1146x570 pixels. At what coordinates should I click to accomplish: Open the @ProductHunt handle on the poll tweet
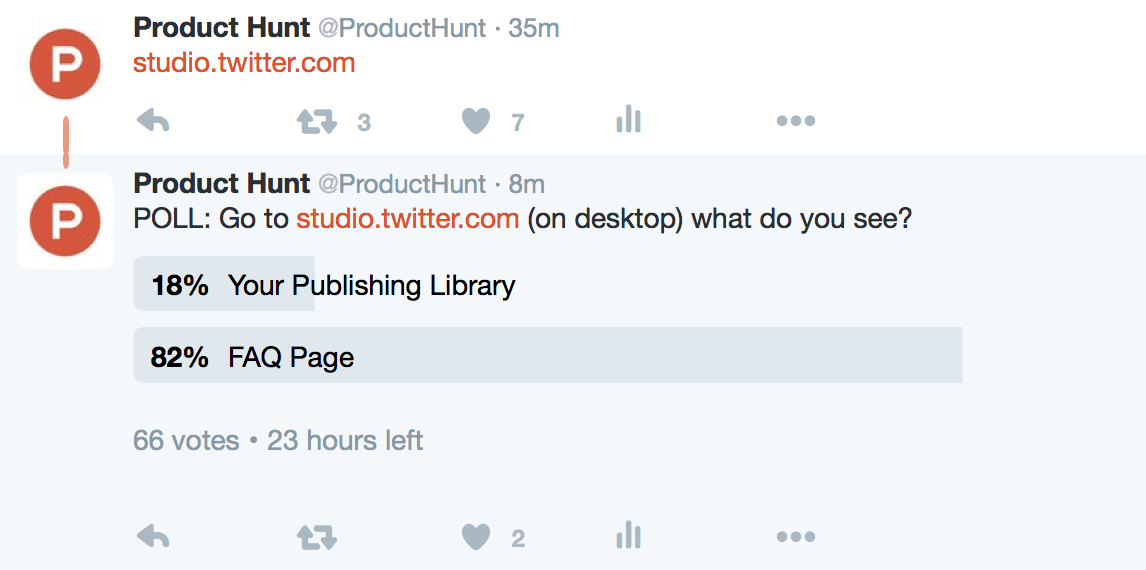click(x=401, y=184)
